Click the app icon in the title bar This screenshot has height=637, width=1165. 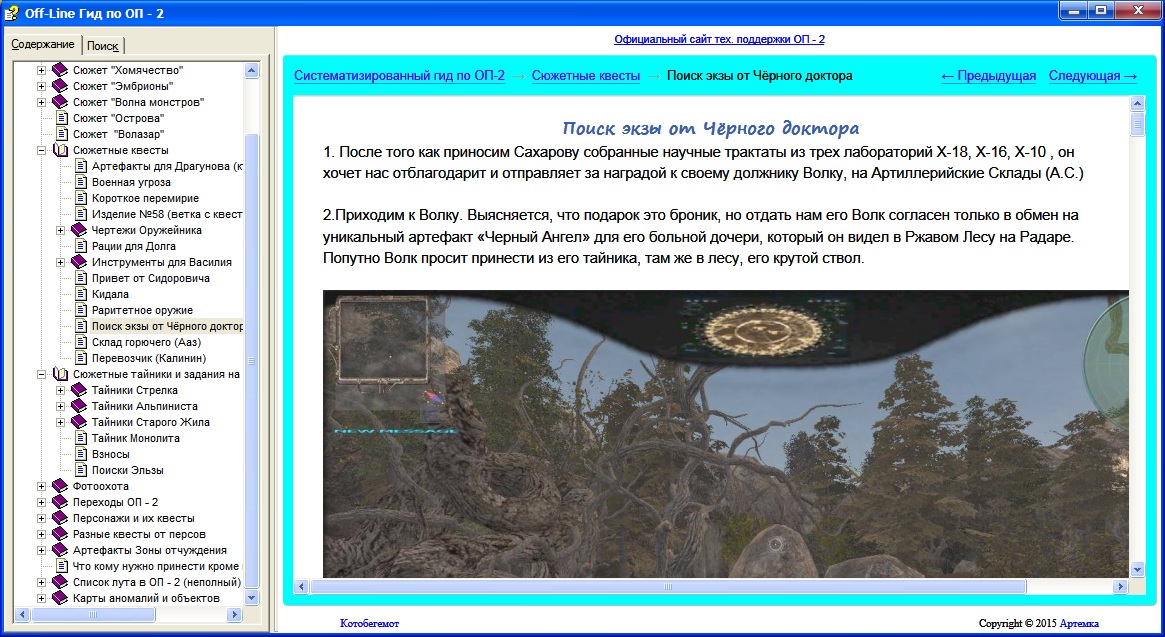[x=11, y=13]
